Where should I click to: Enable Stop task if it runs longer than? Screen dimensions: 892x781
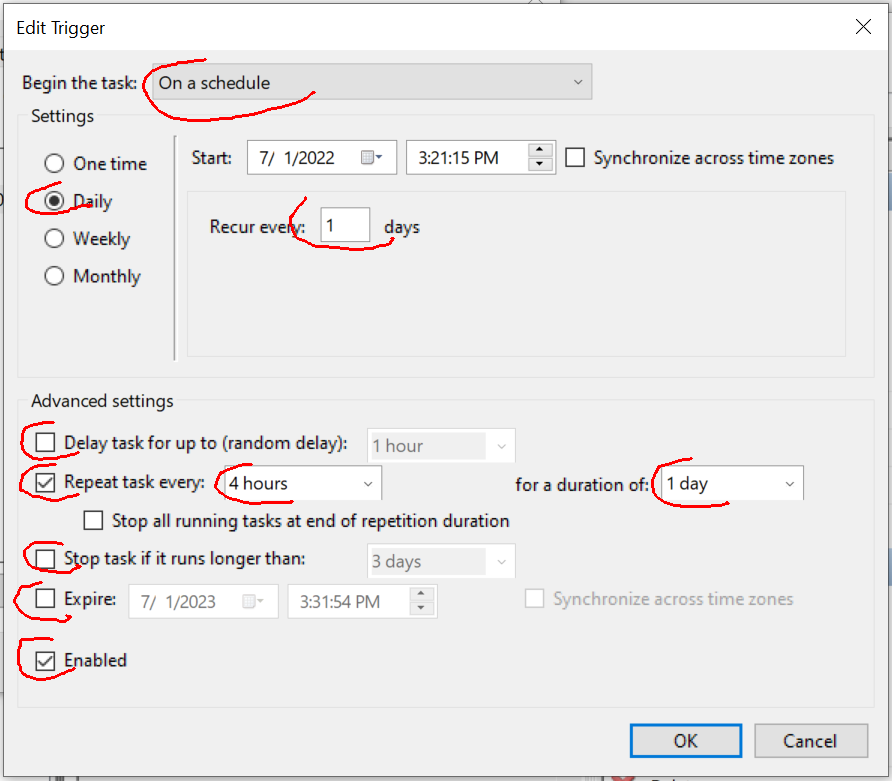pyautogui.click(x=45, y=559)
